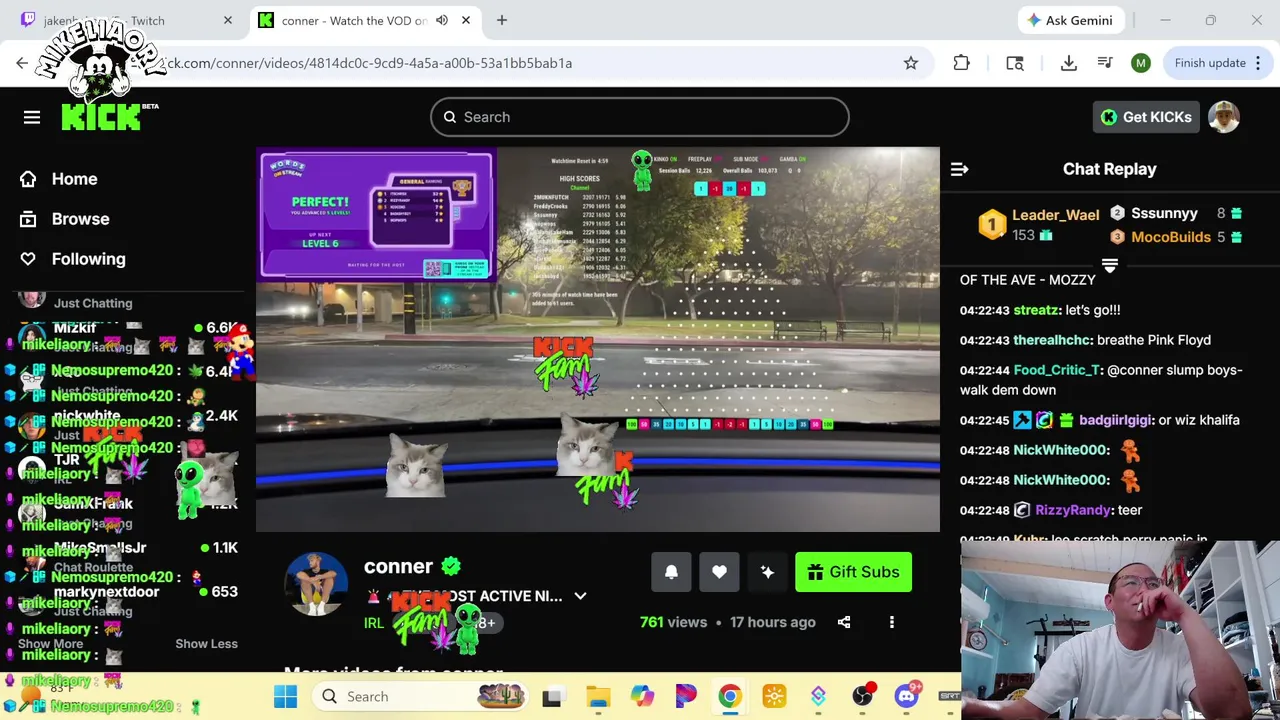Viewport: 1280px width, 720px height.
Task: Show less followed channels
Action: pyautogui.click(x=206, y=644)
